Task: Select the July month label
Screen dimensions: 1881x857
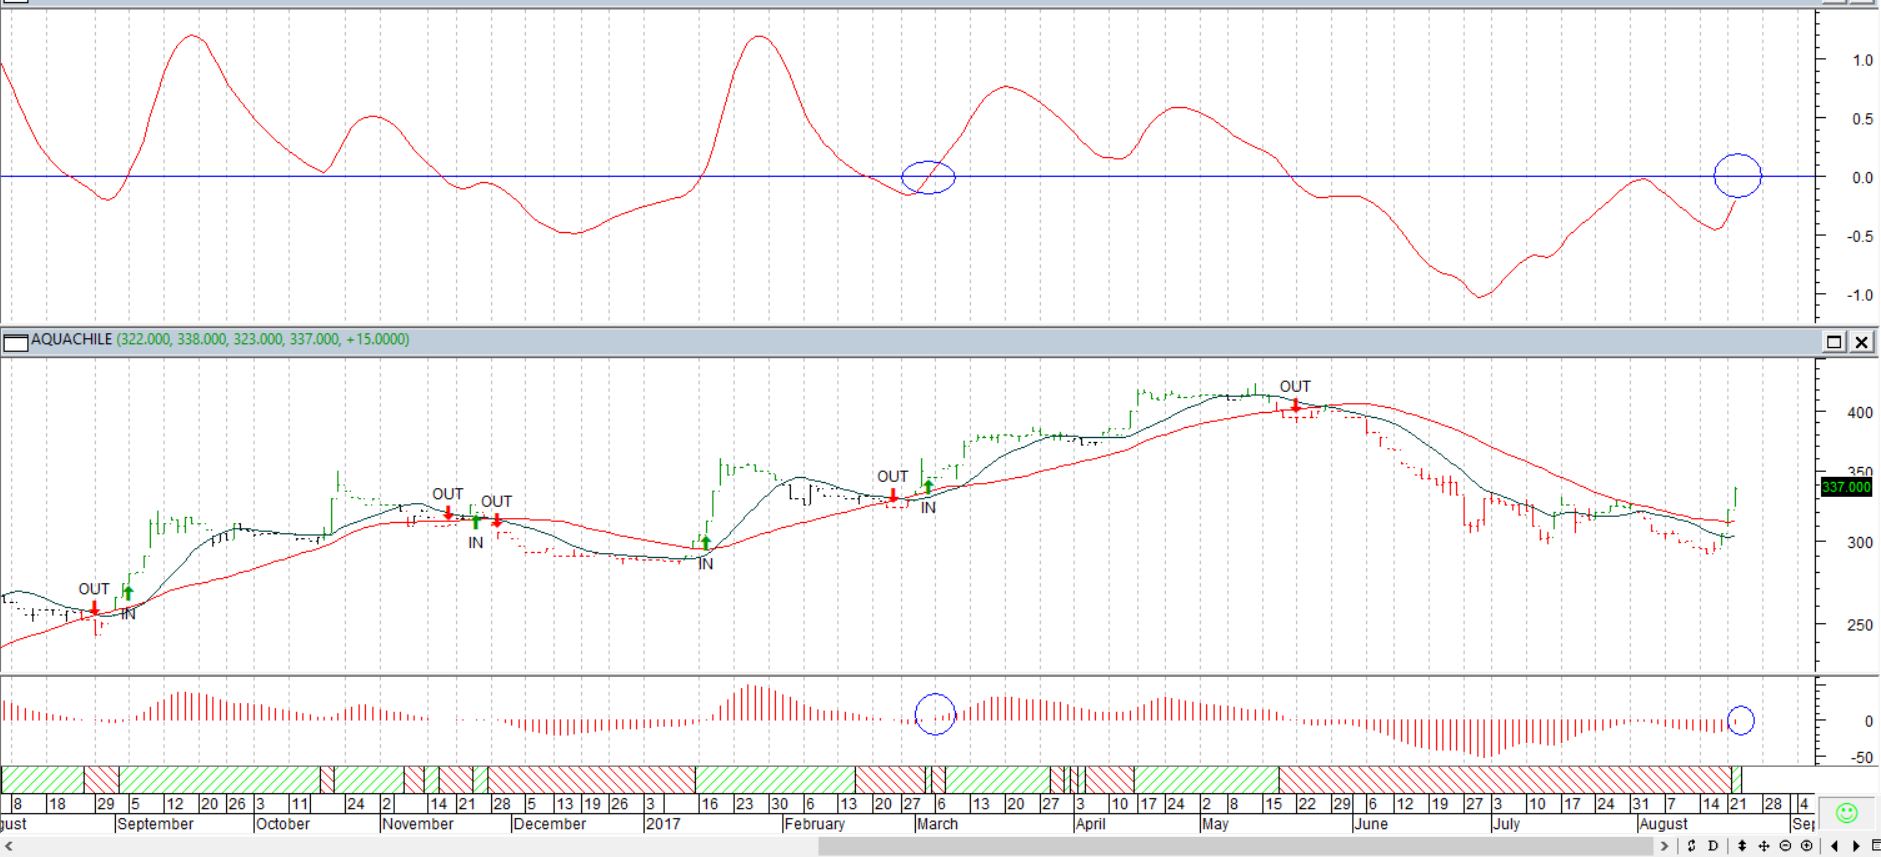Action: (1506, 824)
